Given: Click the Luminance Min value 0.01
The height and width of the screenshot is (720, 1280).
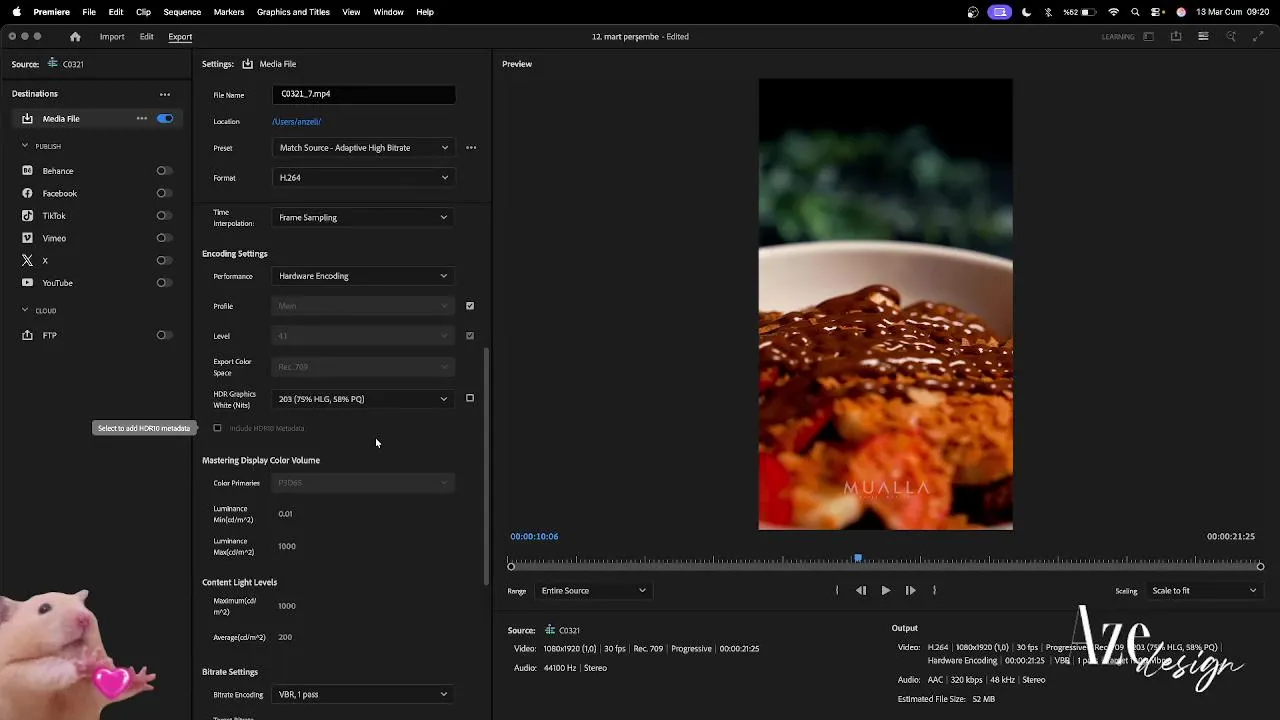Looking at the screenshot, I should [x=286, y=514].
